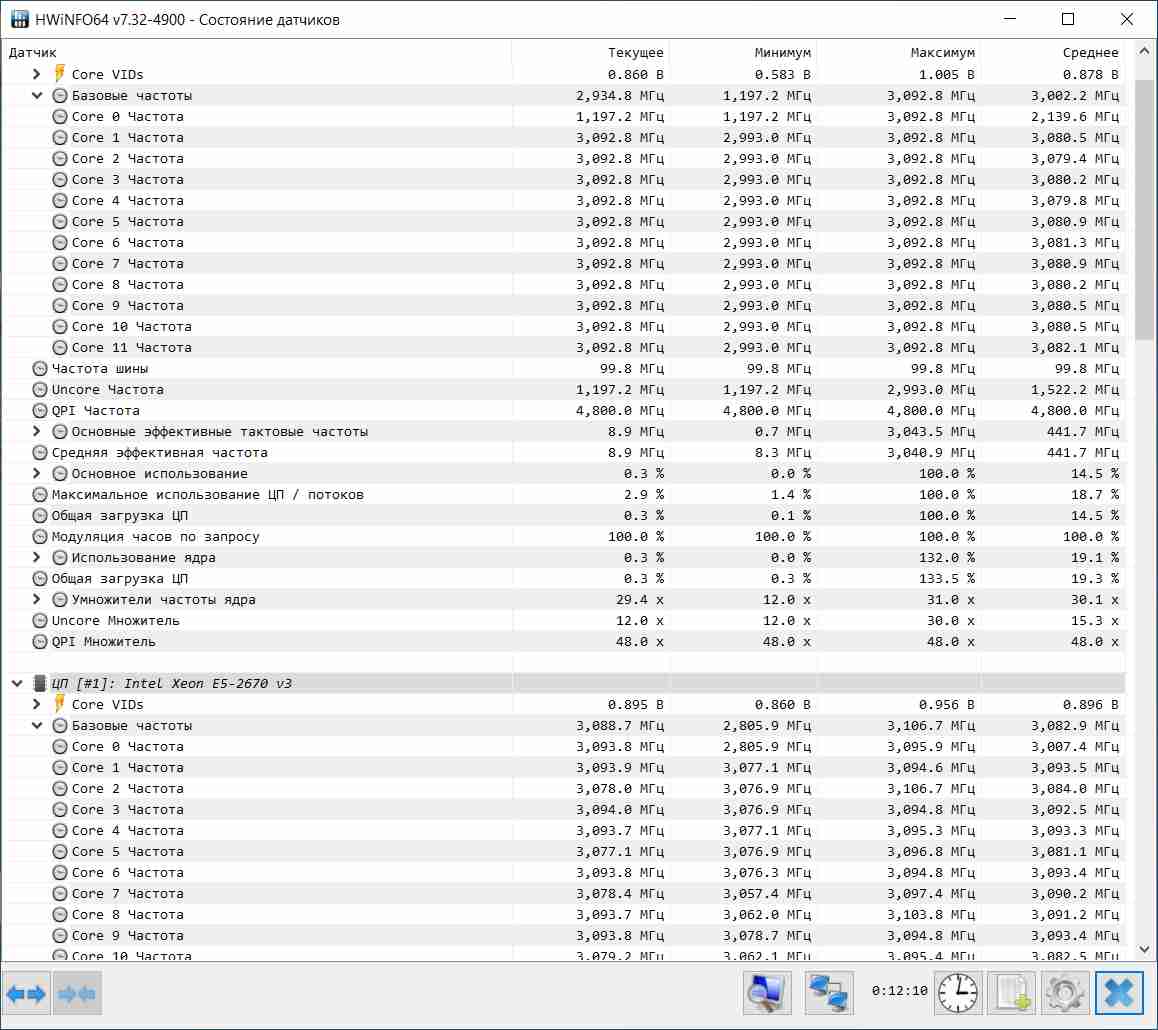Select Модуляция часов по запросу row
Image resolution: width=1158 pixels, height=1030 pixels.
pos(564,537)
